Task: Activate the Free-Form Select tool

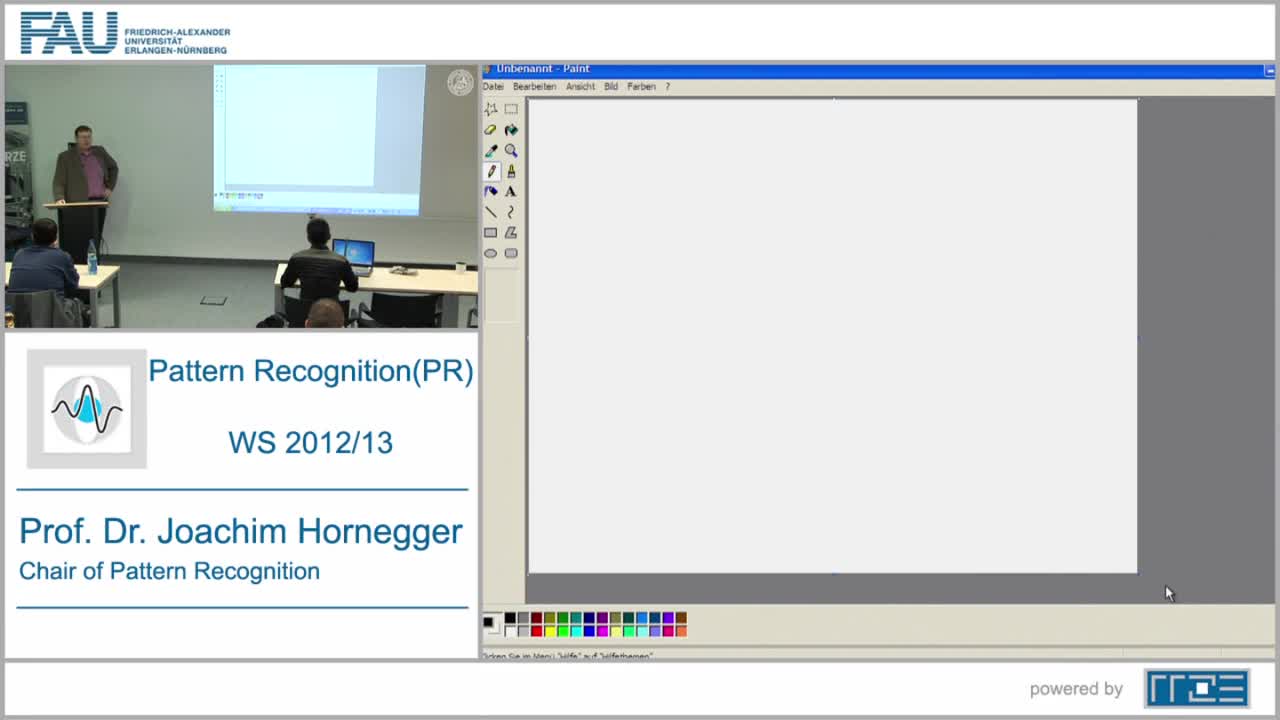Action: pos(491,109)
